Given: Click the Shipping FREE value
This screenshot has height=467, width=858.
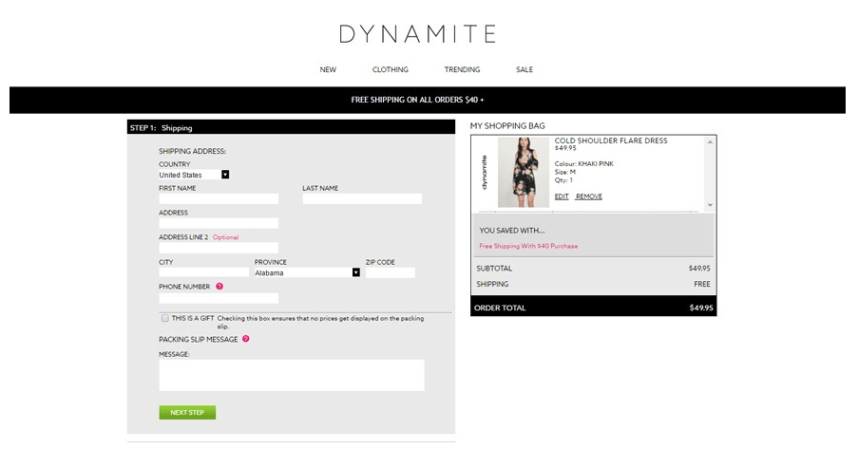Looking at the screenshot, I should pyautogui.click(x=702, y=284).
